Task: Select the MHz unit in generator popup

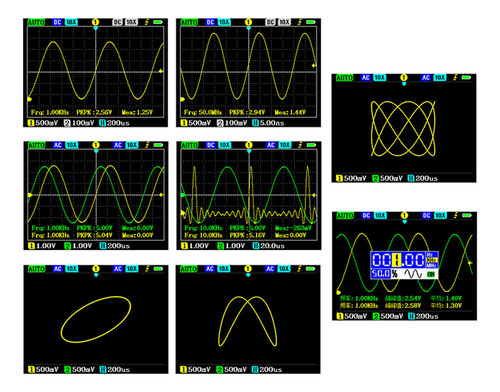Action: [x=431, y=265]
